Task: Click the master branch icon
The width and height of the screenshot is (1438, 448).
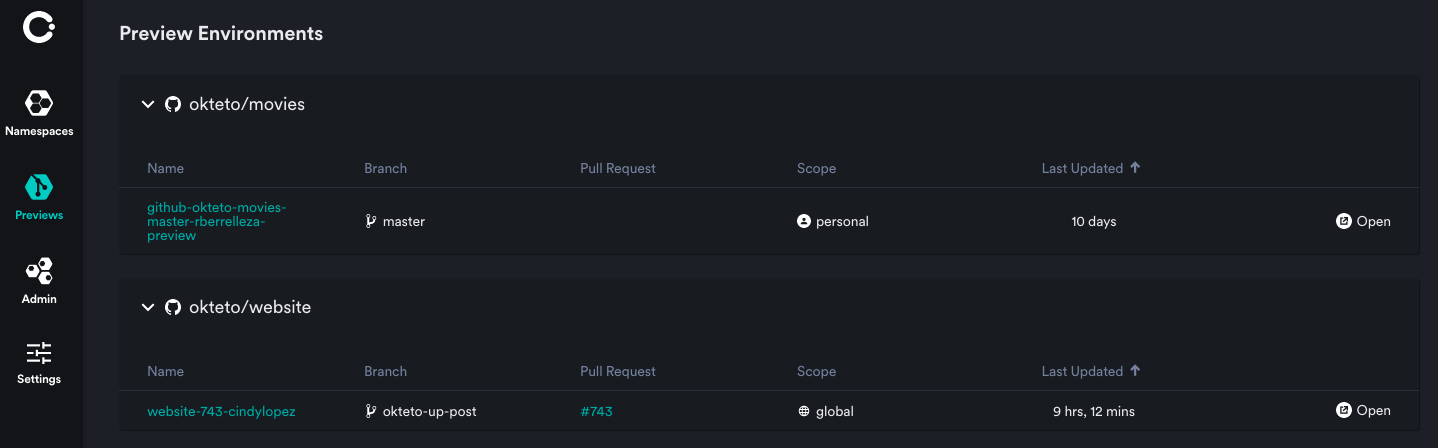Action: click(x=371, y=221)
